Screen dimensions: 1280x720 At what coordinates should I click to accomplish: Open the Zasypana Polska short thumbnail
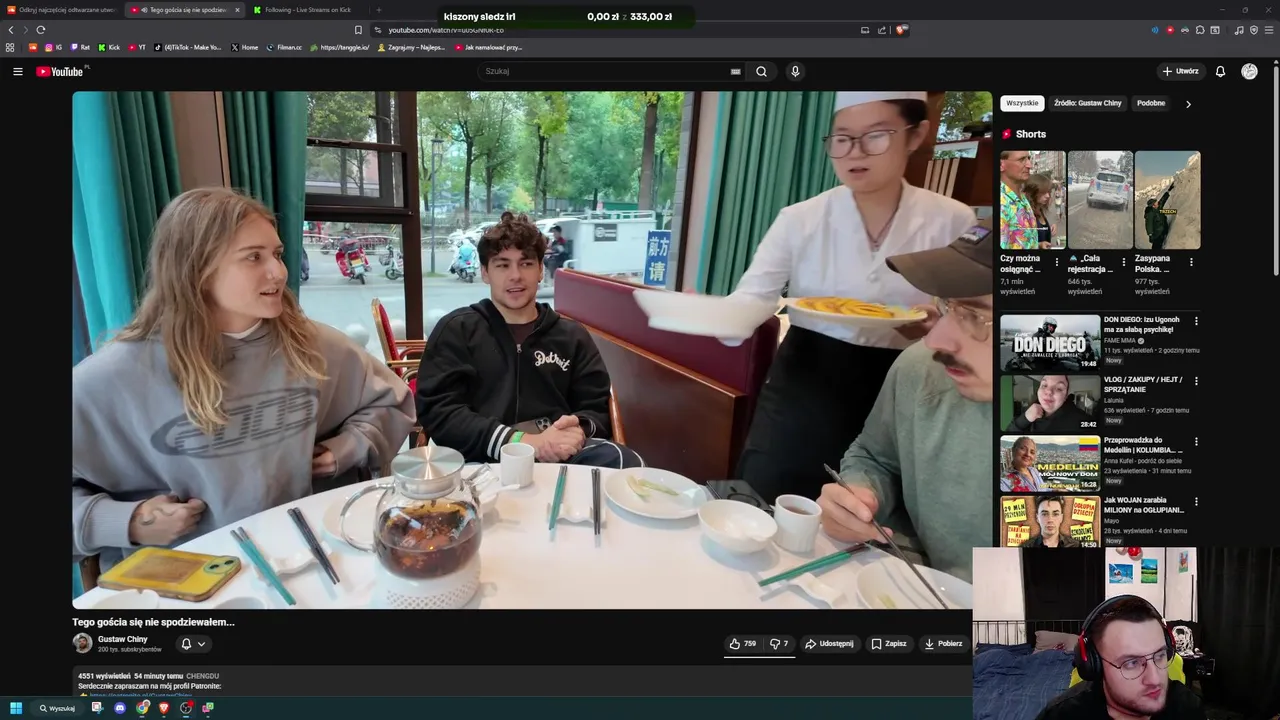1167,200
